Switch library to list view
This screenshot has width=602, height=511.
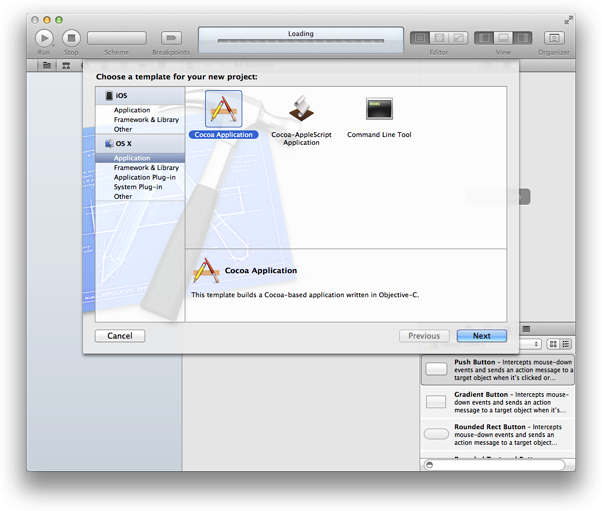click(x=566, y=344)
